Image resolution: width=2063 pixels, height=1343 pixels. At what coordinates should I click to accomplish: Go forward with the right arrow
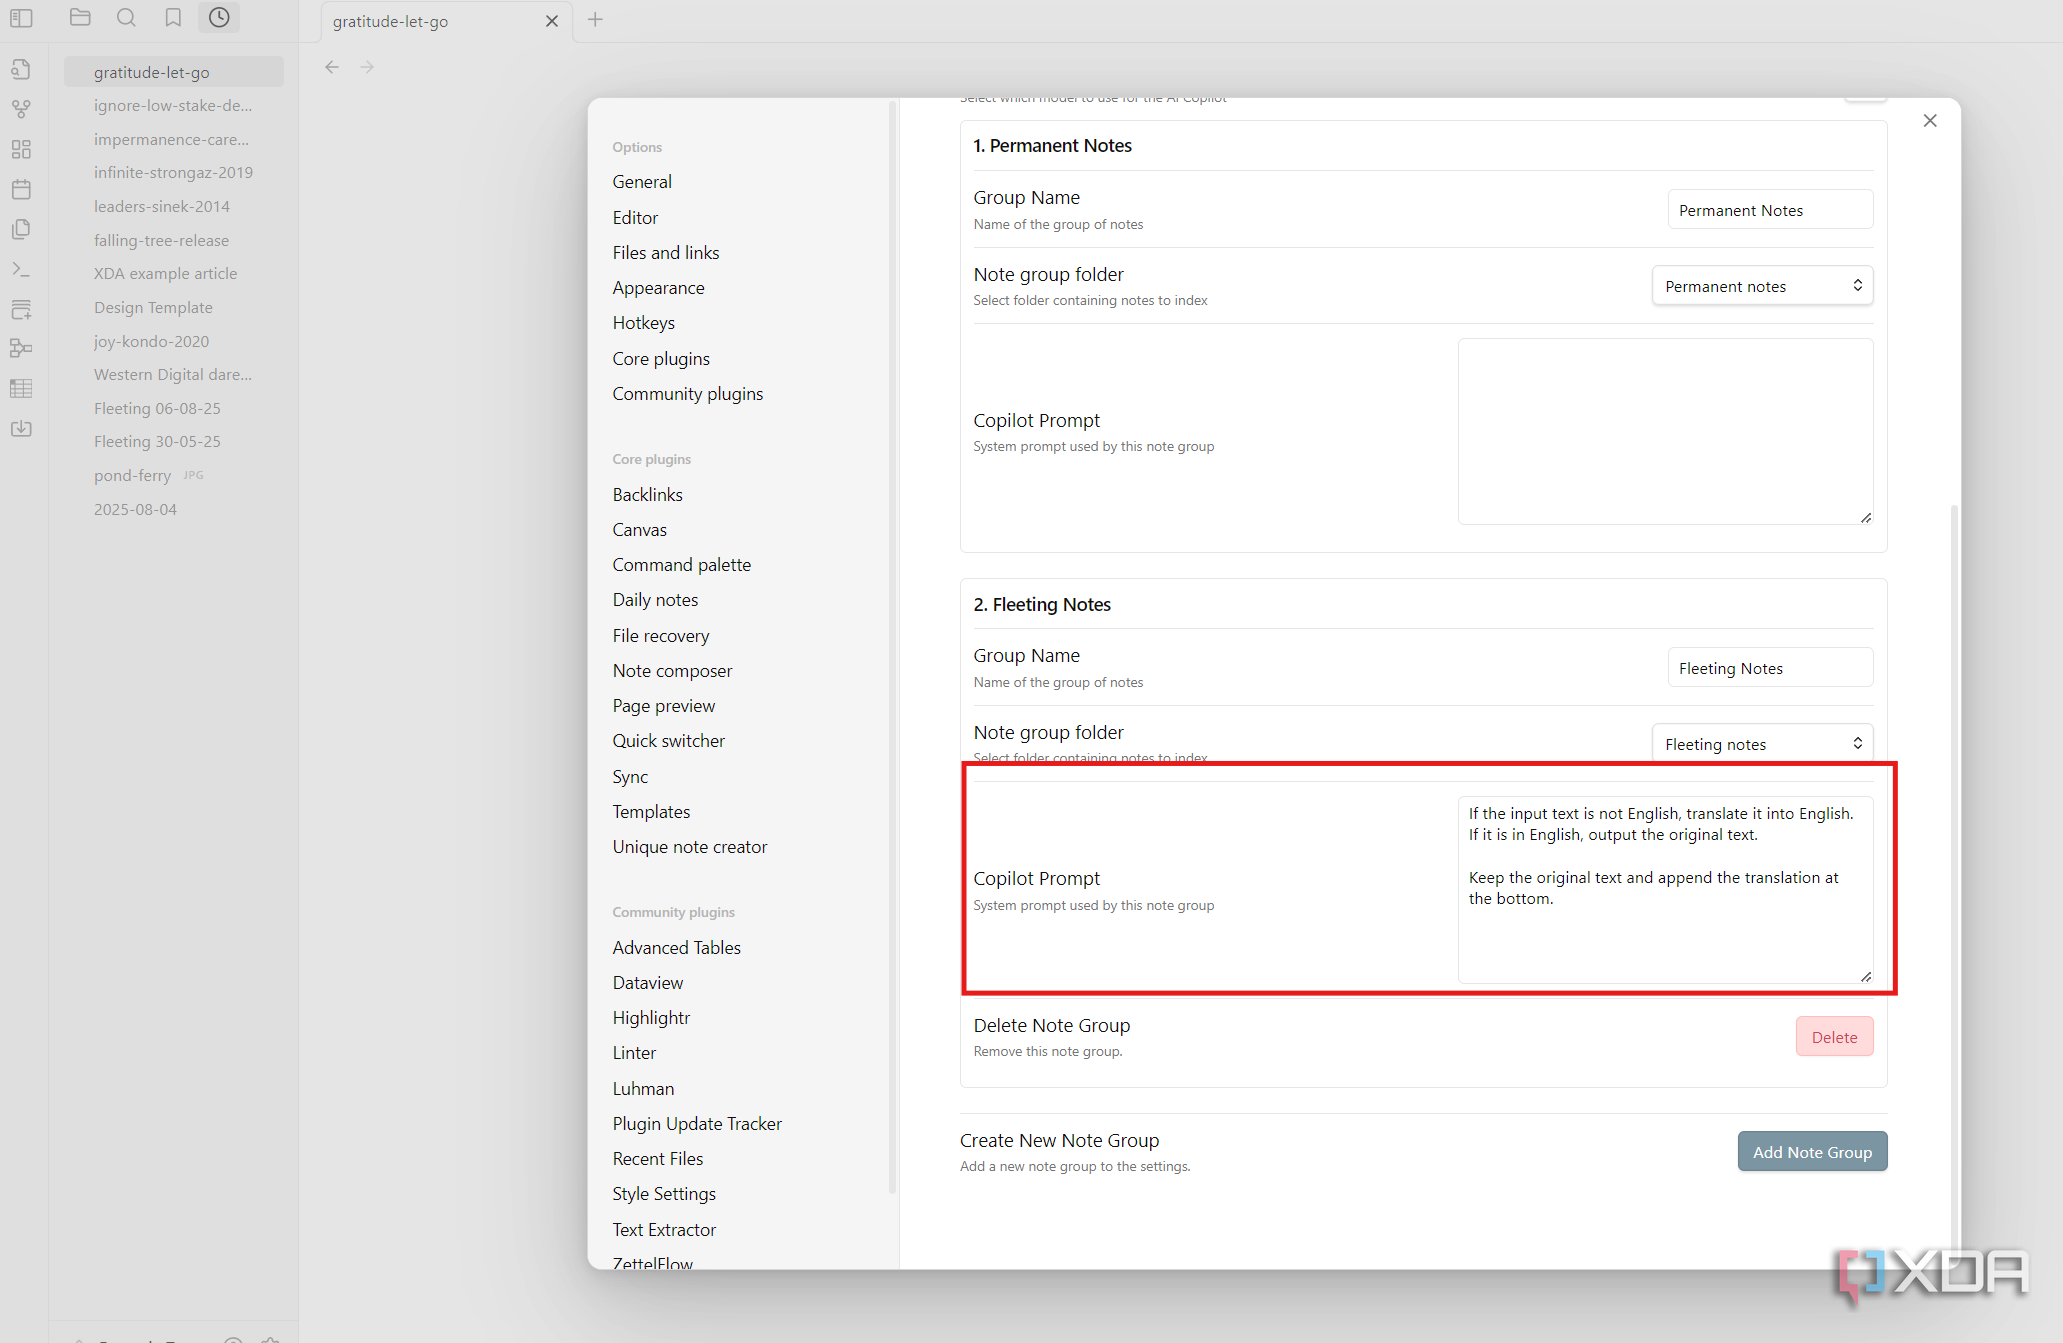coord(367,67)
